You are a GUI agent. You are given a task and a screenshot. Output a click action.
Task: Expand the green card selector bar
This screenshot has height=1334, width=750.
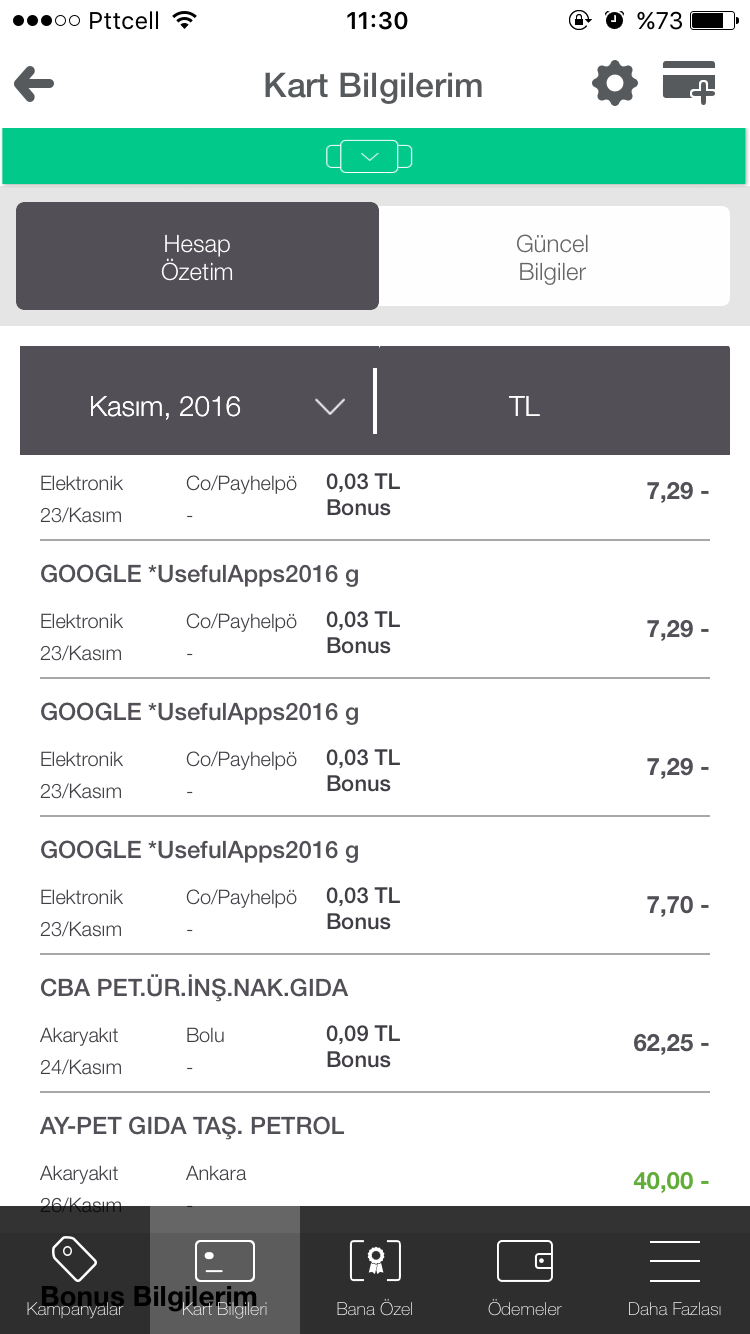tap(369, 157)
